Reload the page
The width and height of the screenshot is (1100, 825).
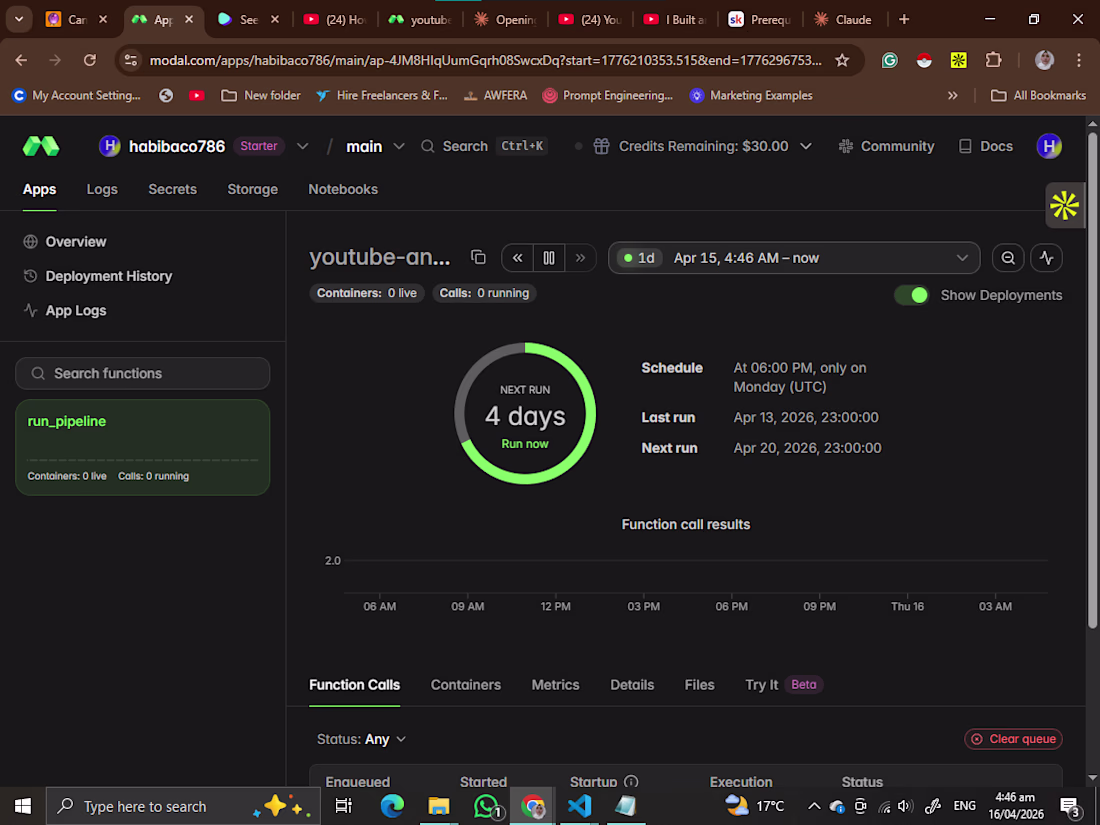coord(90,60)
